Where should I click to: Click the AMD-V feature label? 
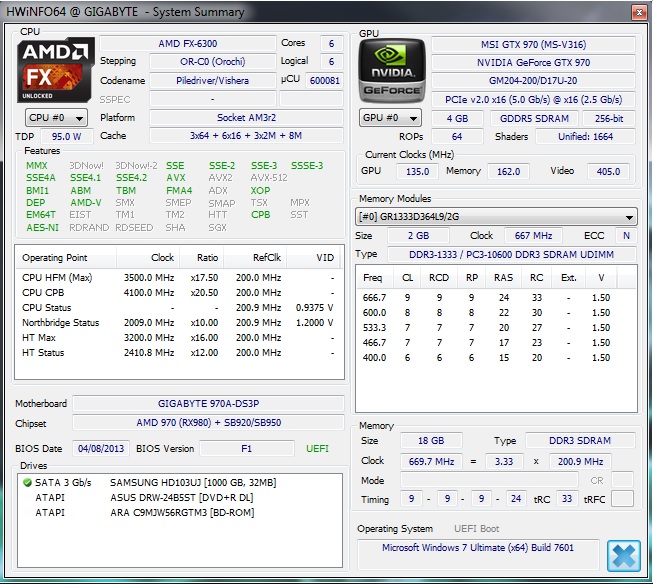coord(86,202)
